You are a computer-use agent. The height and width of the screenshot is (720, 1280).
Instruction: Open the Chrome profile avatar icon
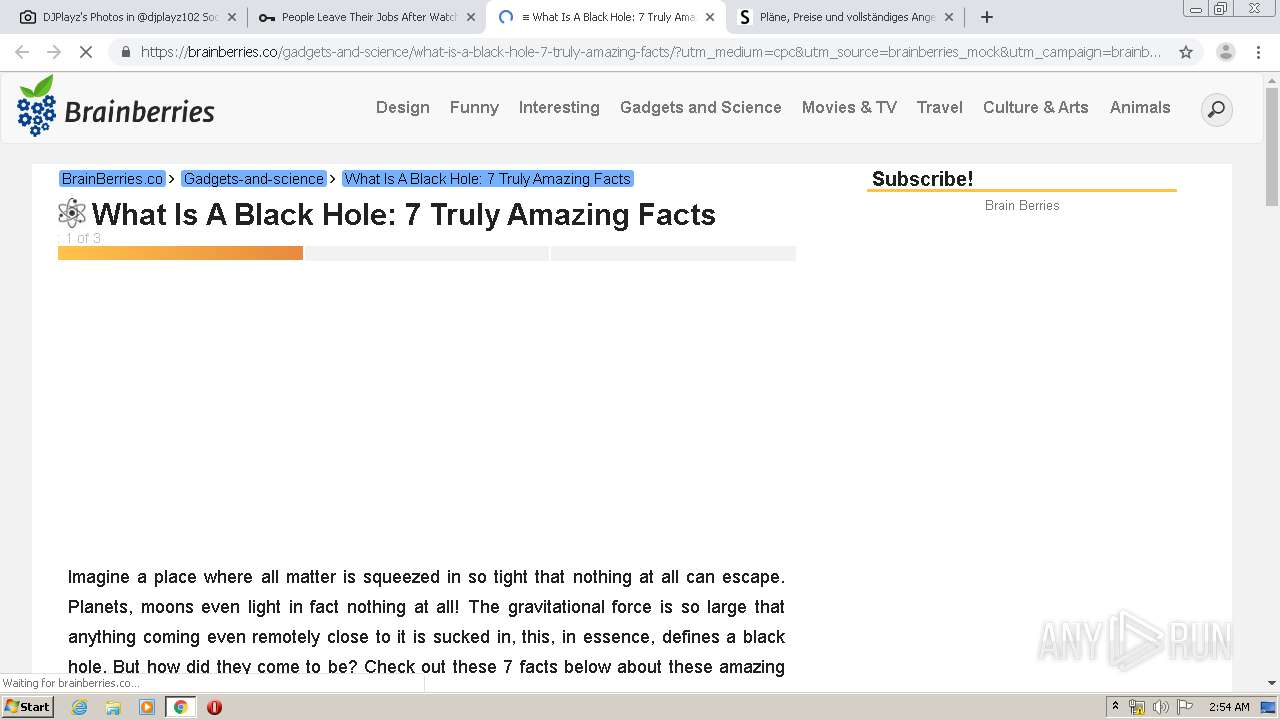pyautogui.click(x=1225, y=52)
